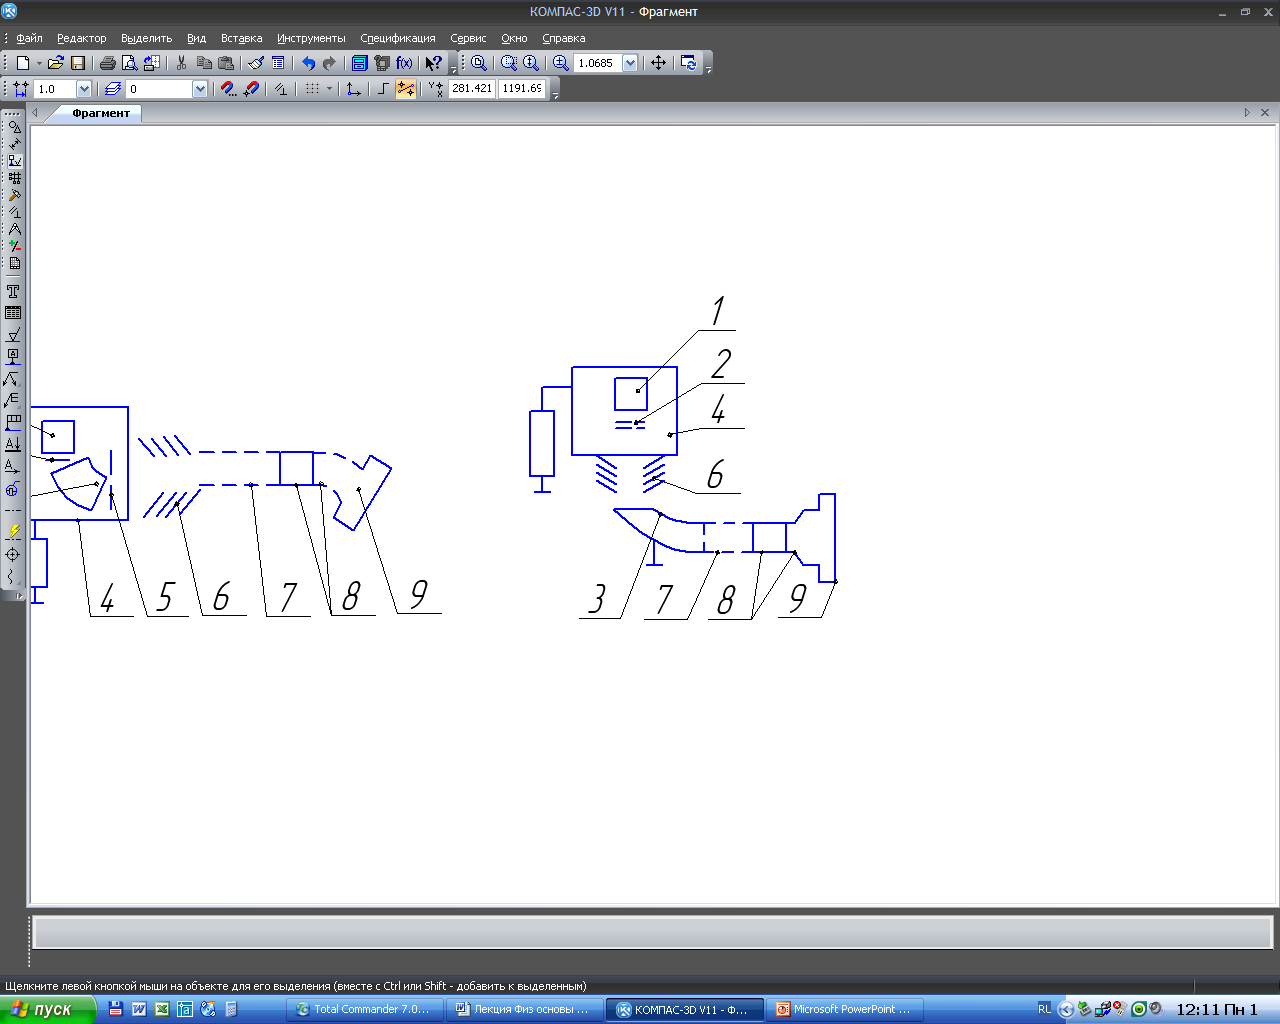Toggle the grid display icon
The height and width of the screenshot is (1024, 1280).
pos(312,89)
